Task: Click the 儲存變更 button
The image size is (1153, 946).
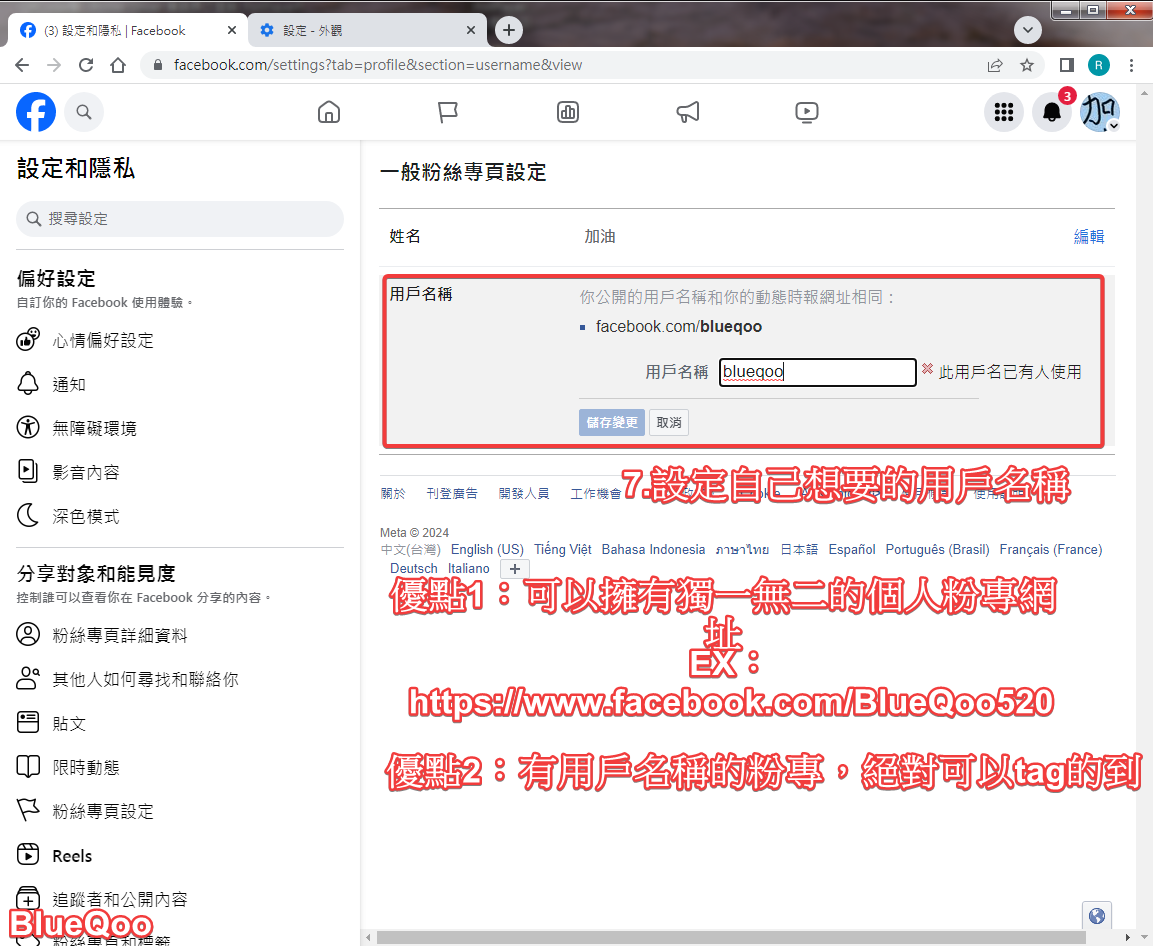Action: coord(611,422)
